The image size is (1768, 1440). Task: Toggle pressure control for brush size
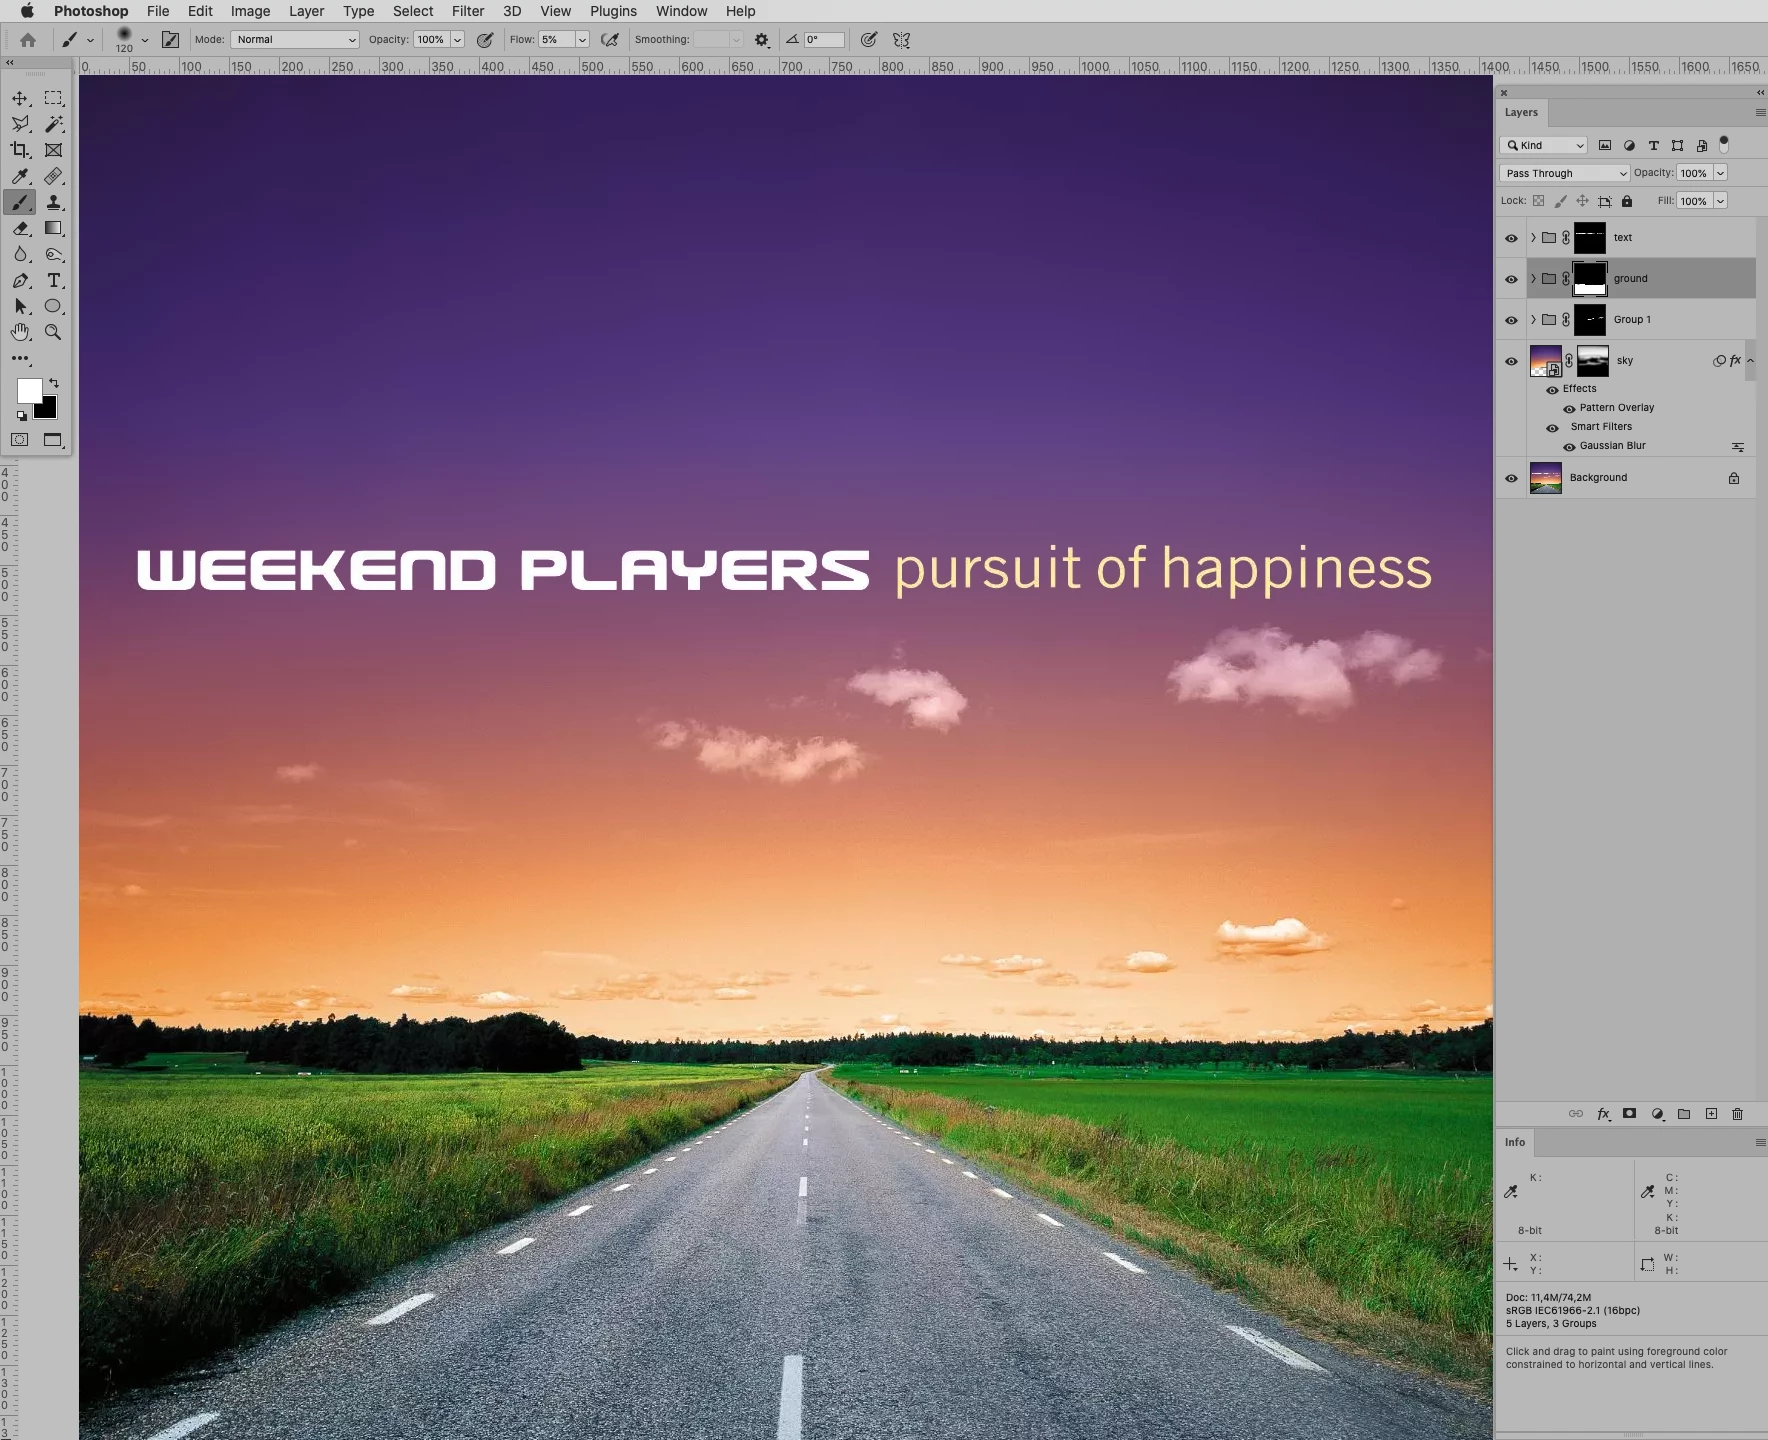pos(869,40)
